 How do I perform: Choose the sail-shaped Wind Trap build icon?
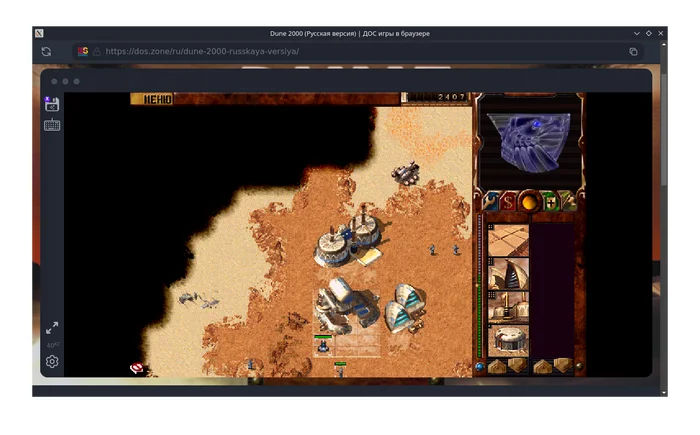point(508,274)
